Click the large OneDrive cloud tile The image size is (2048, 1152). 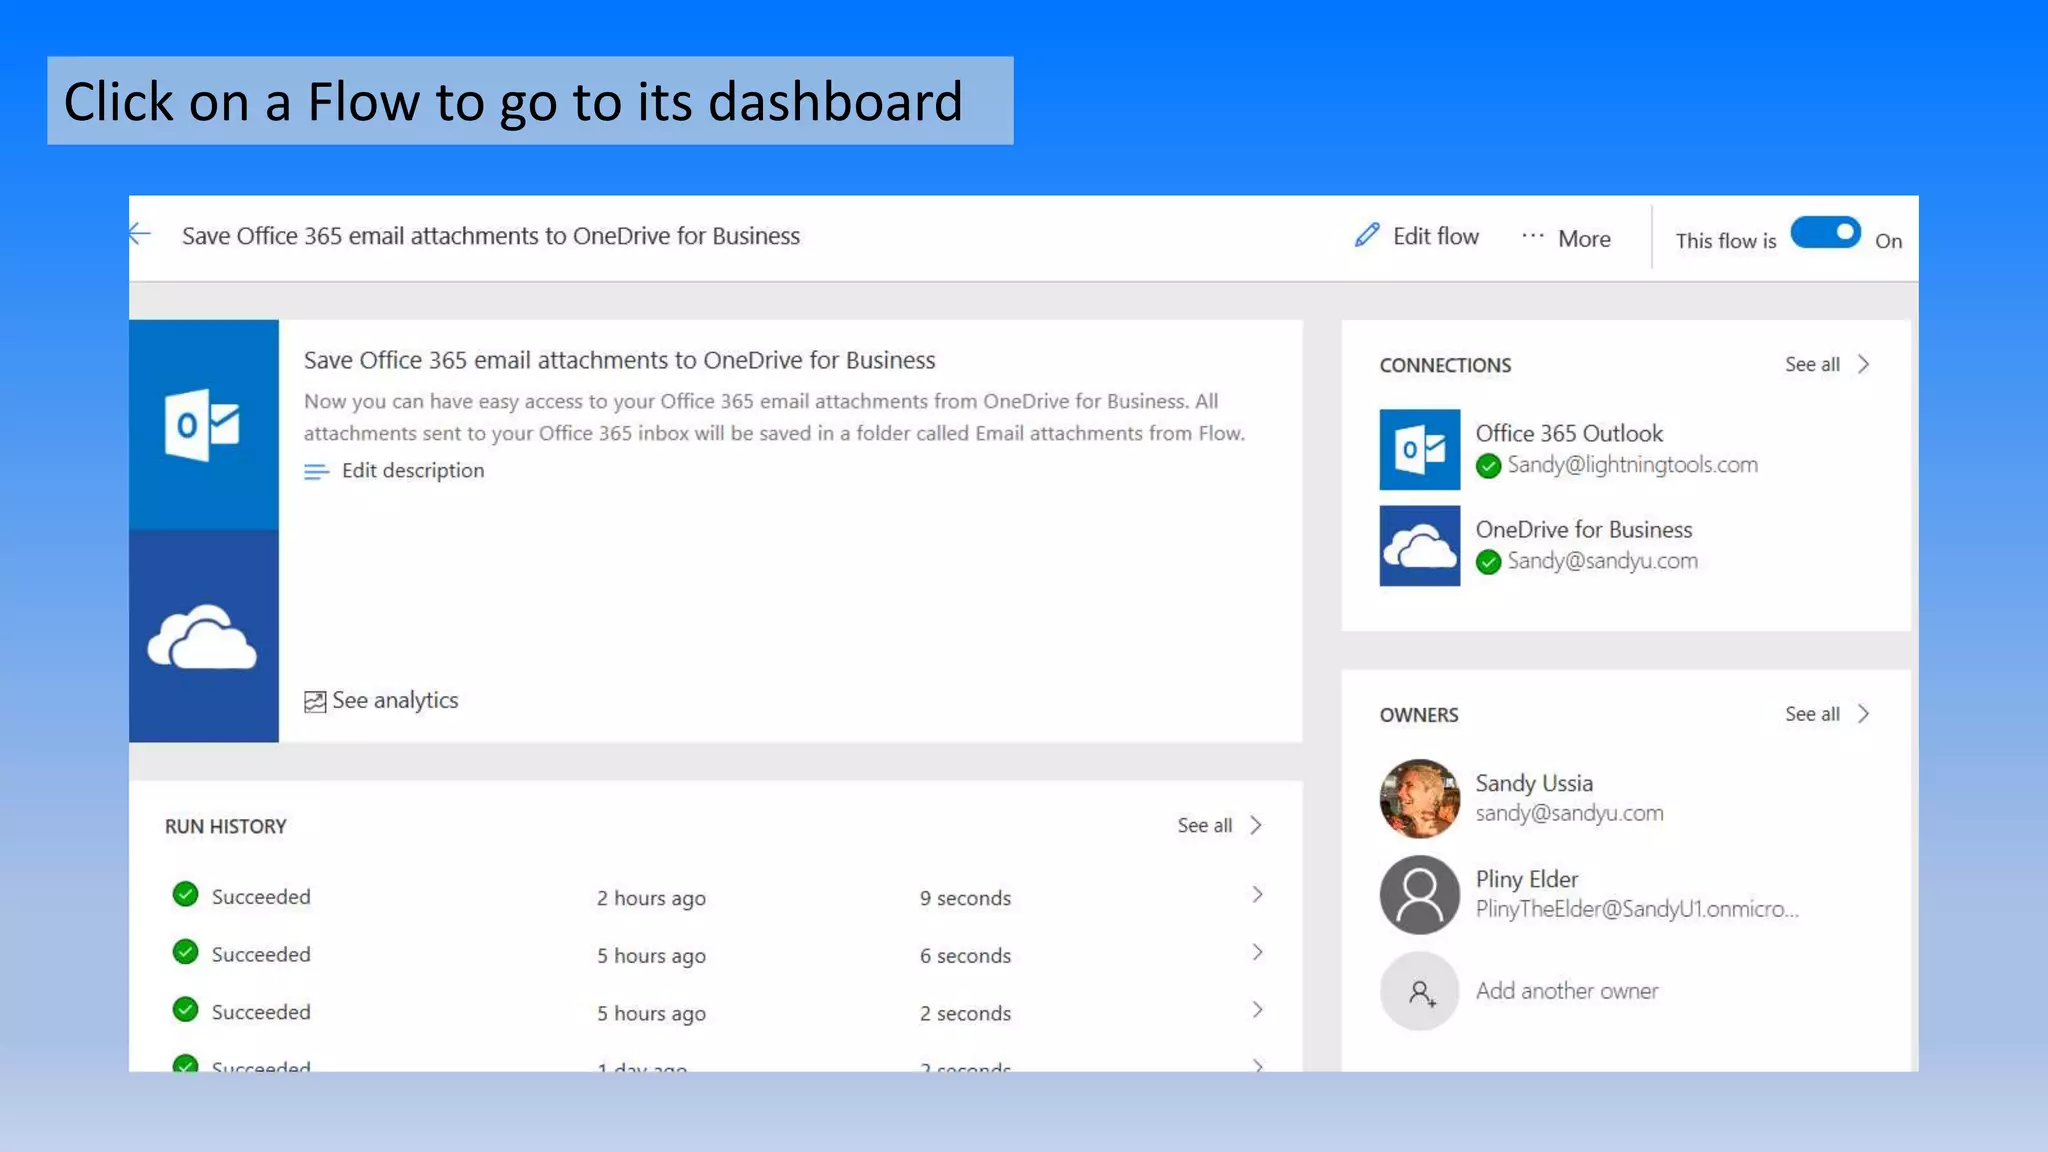click(x=203, y=636)
